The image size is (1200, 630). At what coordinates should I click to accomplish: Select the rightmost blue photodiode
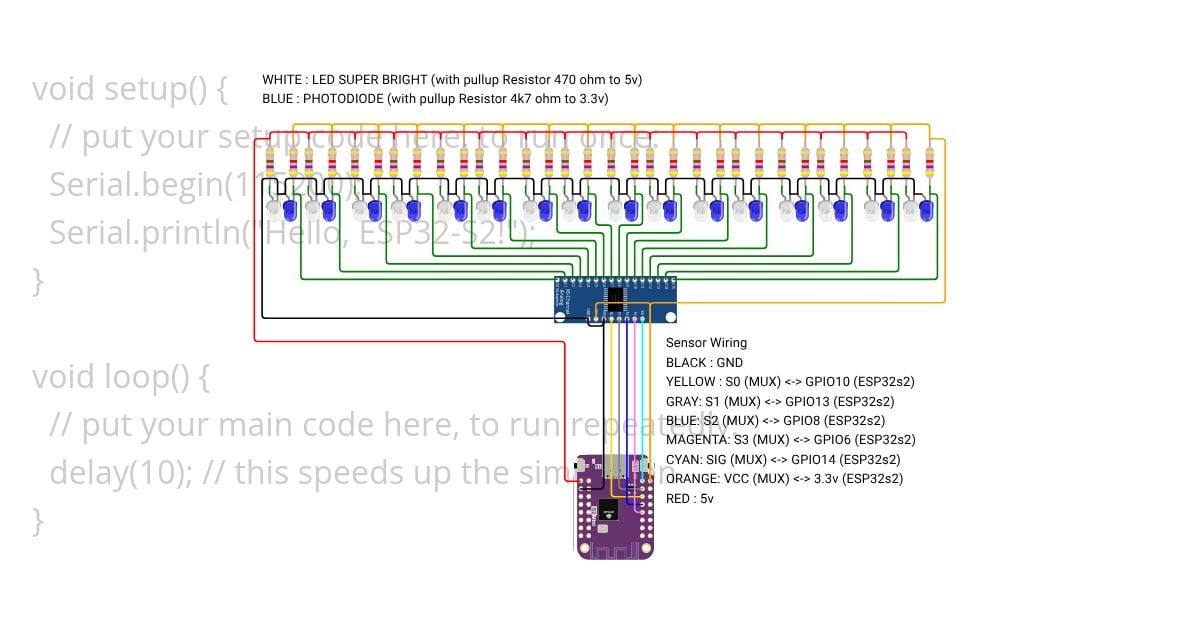point(926,211)
